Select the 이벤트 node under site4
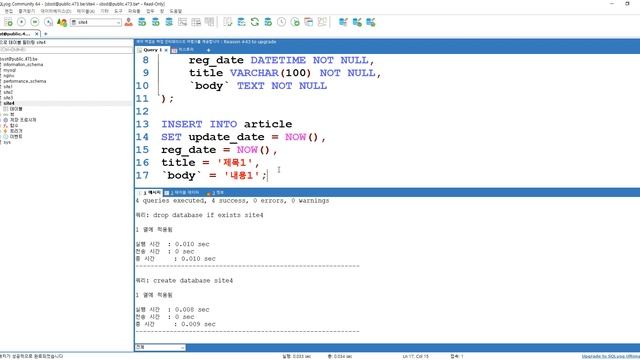This screenshot has height=360, width=640. (16, 137)
